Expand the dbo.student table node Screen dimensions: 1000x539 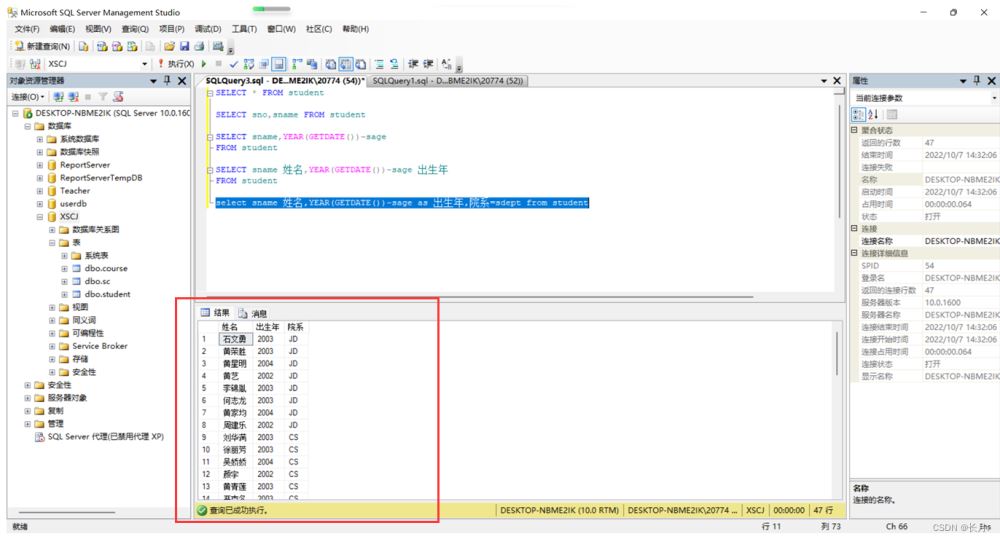(x=64, y=294)
